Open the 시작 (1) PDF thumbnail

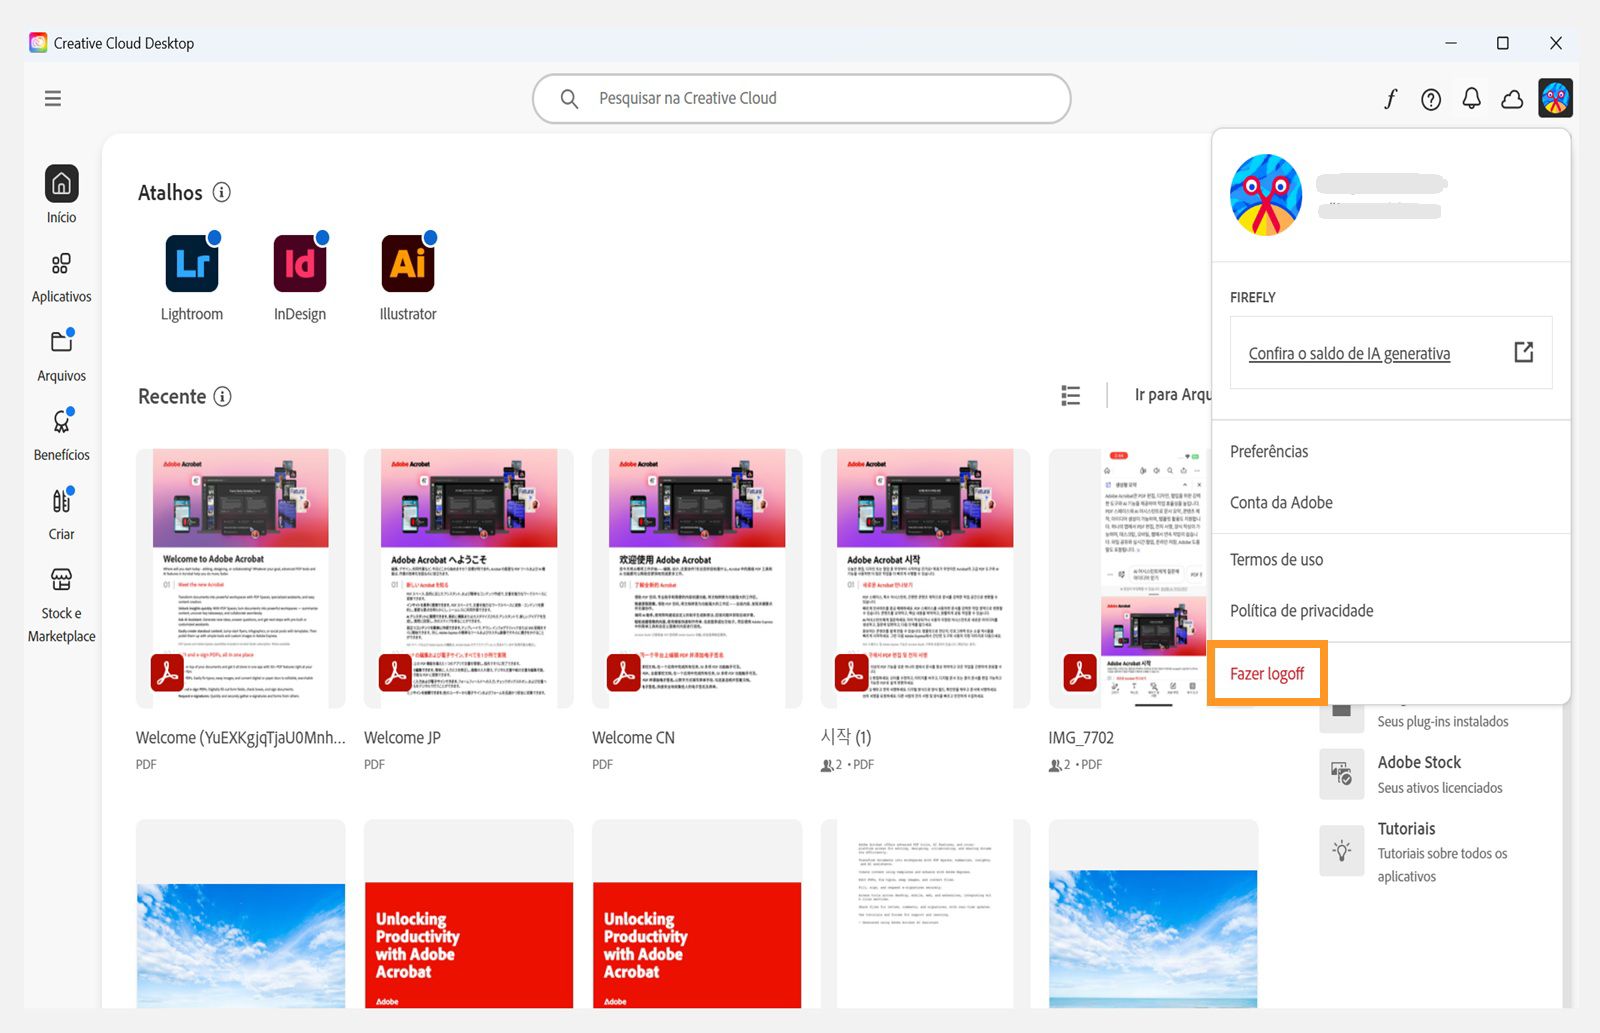[925, 578]
